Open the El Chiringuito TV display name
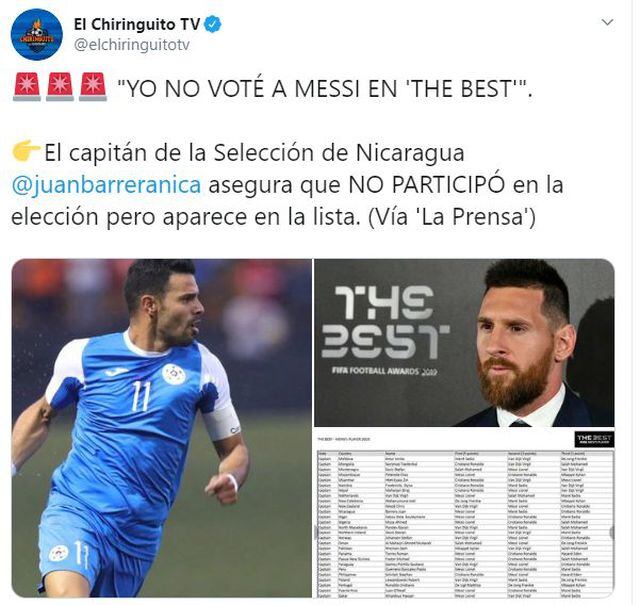The image size is (640, 605). tap(137, 24)
